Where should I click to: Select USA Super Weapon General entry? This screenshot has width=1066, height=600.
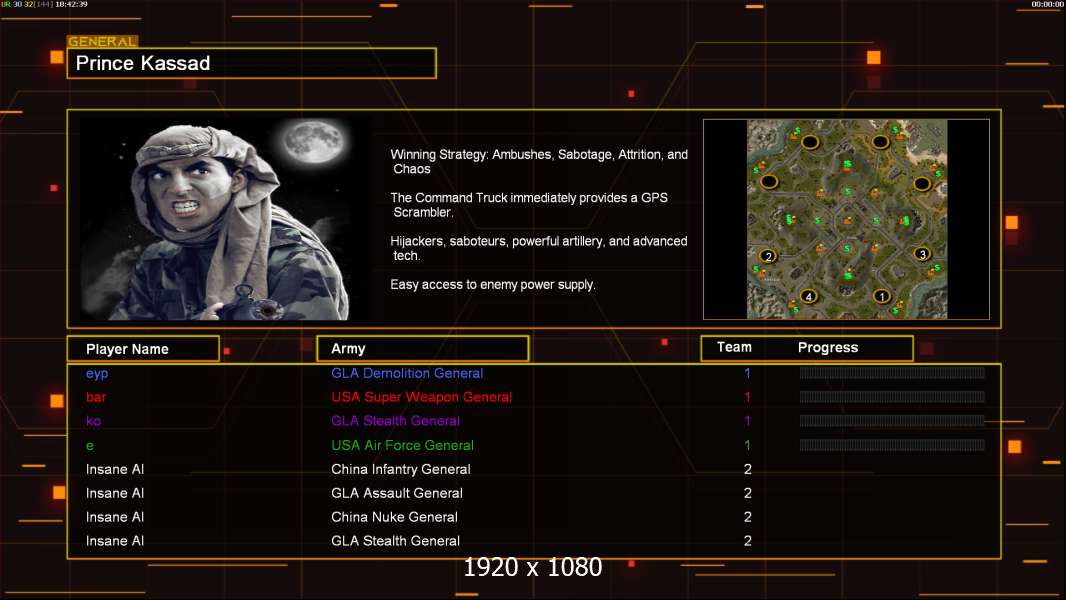tap(421, 398)
